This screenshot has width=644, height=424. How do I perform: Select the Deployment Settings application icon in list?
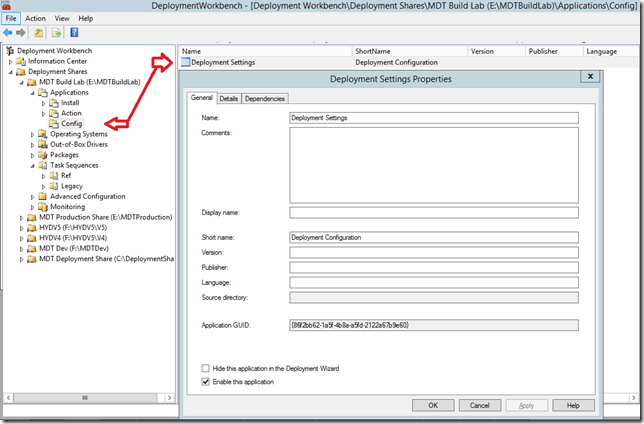[x=185, y=62]
